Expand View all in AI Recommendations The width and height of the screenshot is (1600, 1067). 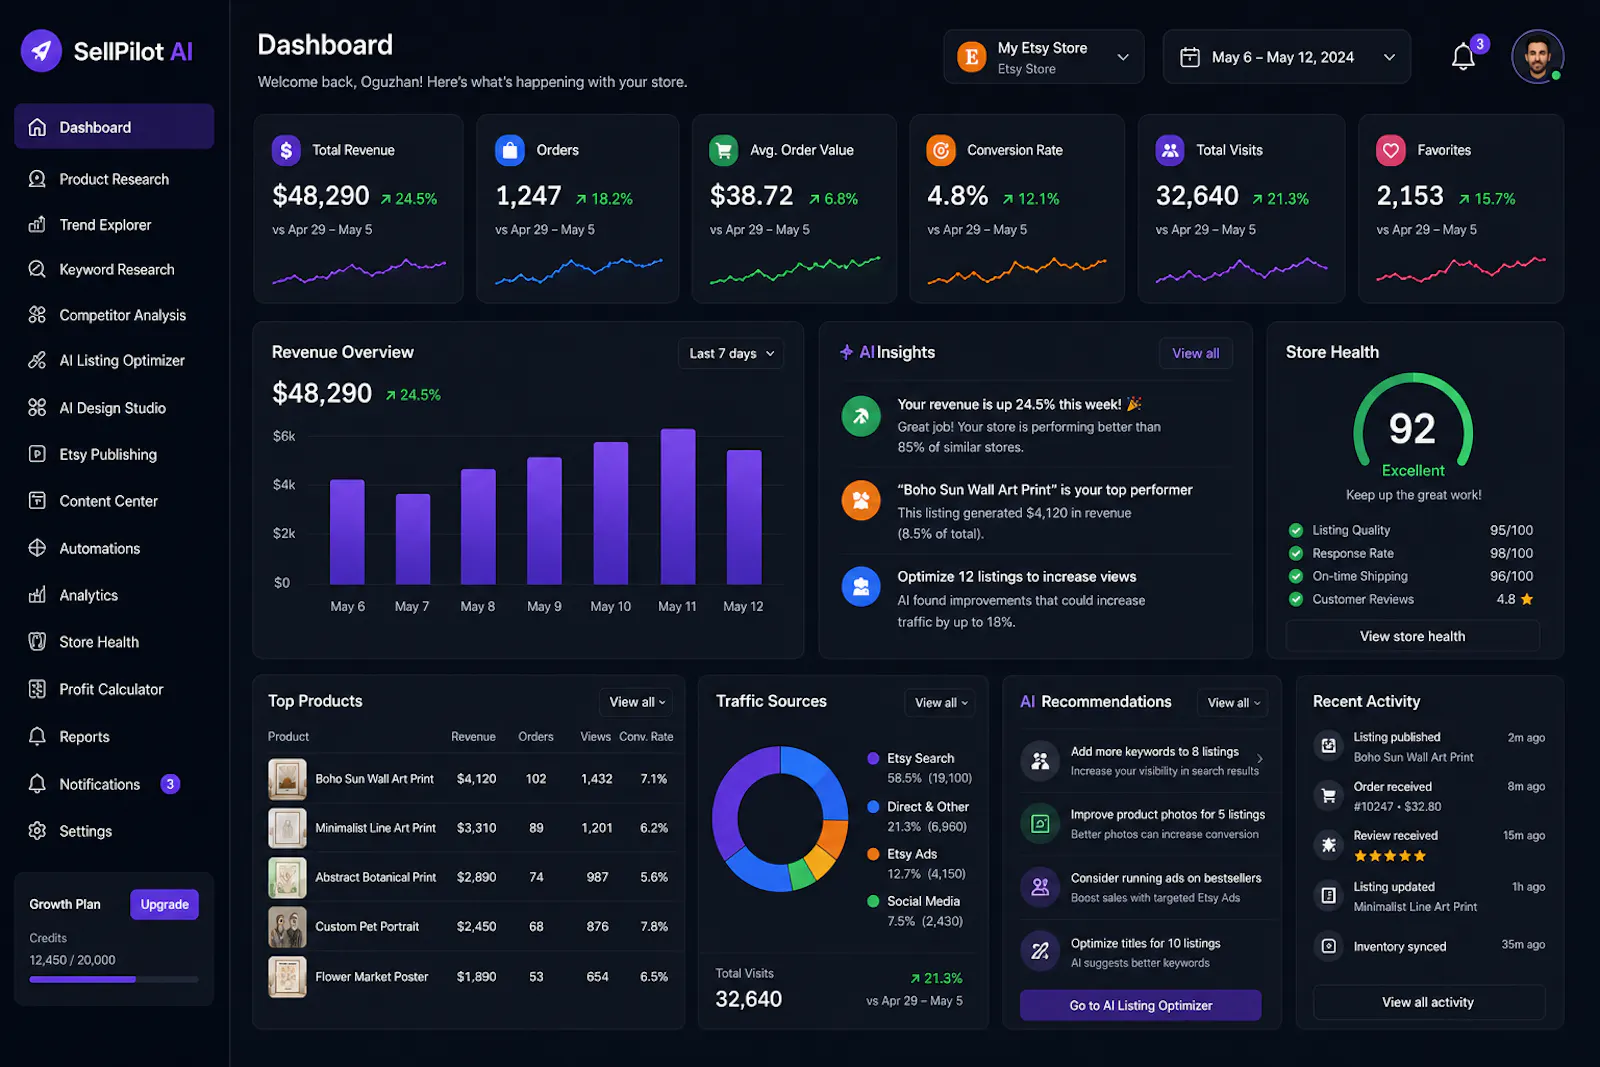point(1233,703)
